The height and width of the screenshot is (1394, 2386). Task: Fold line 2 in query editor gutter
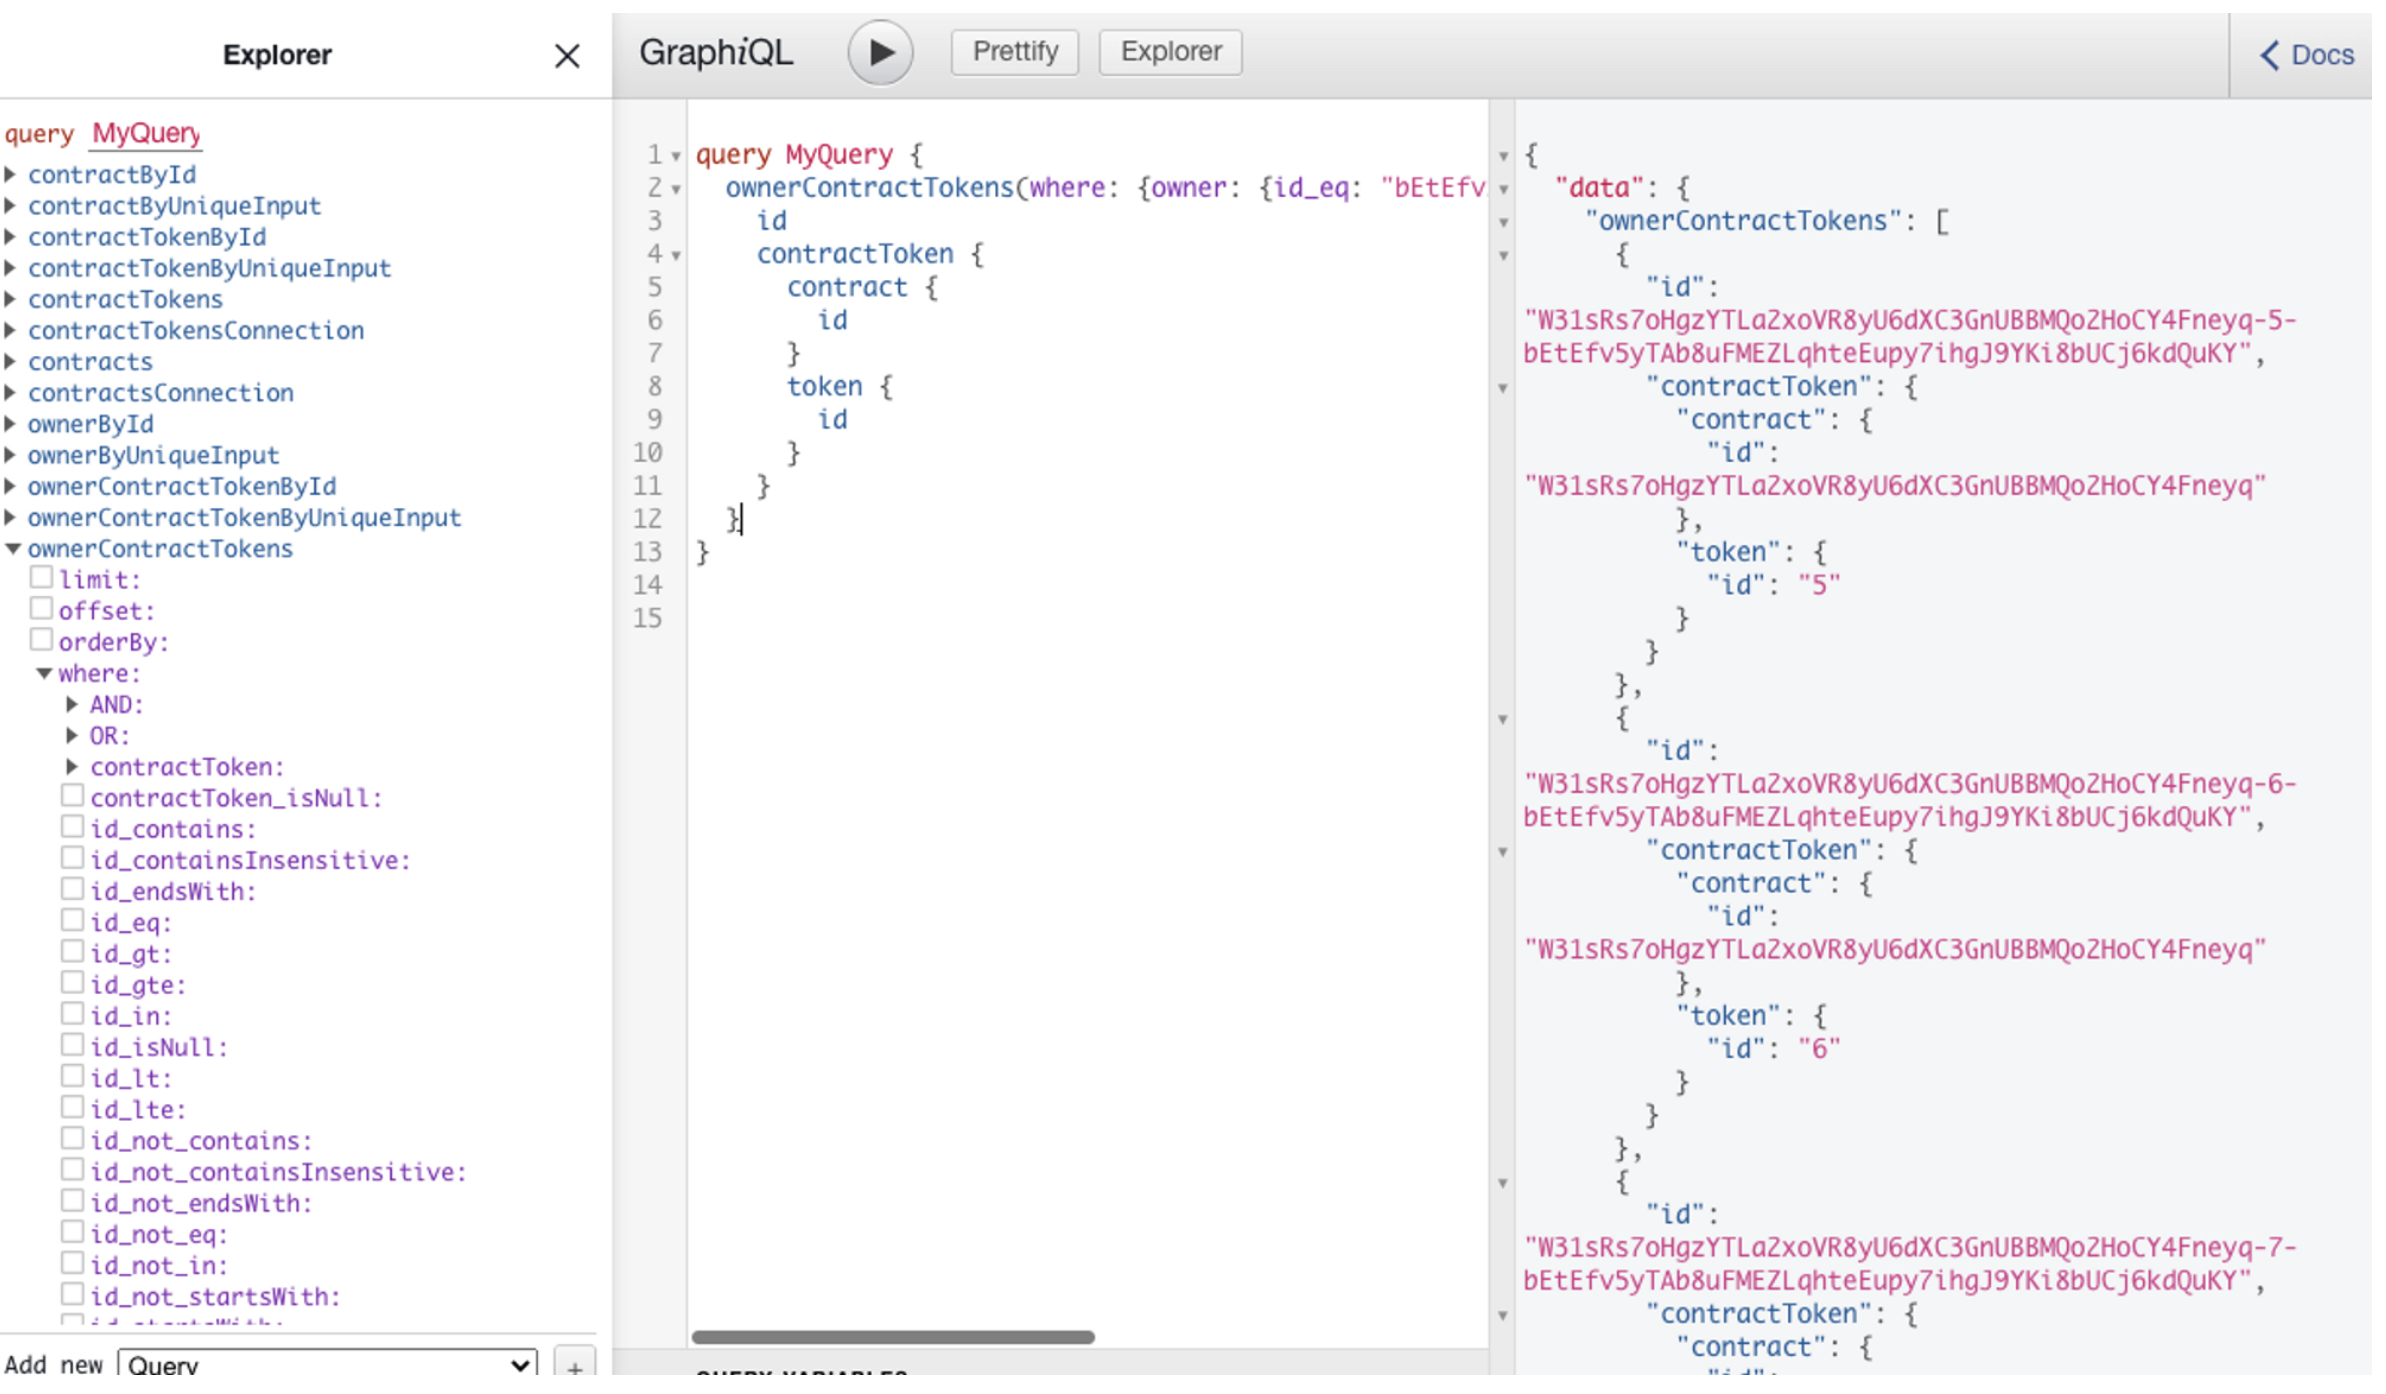tap(677, 189)
